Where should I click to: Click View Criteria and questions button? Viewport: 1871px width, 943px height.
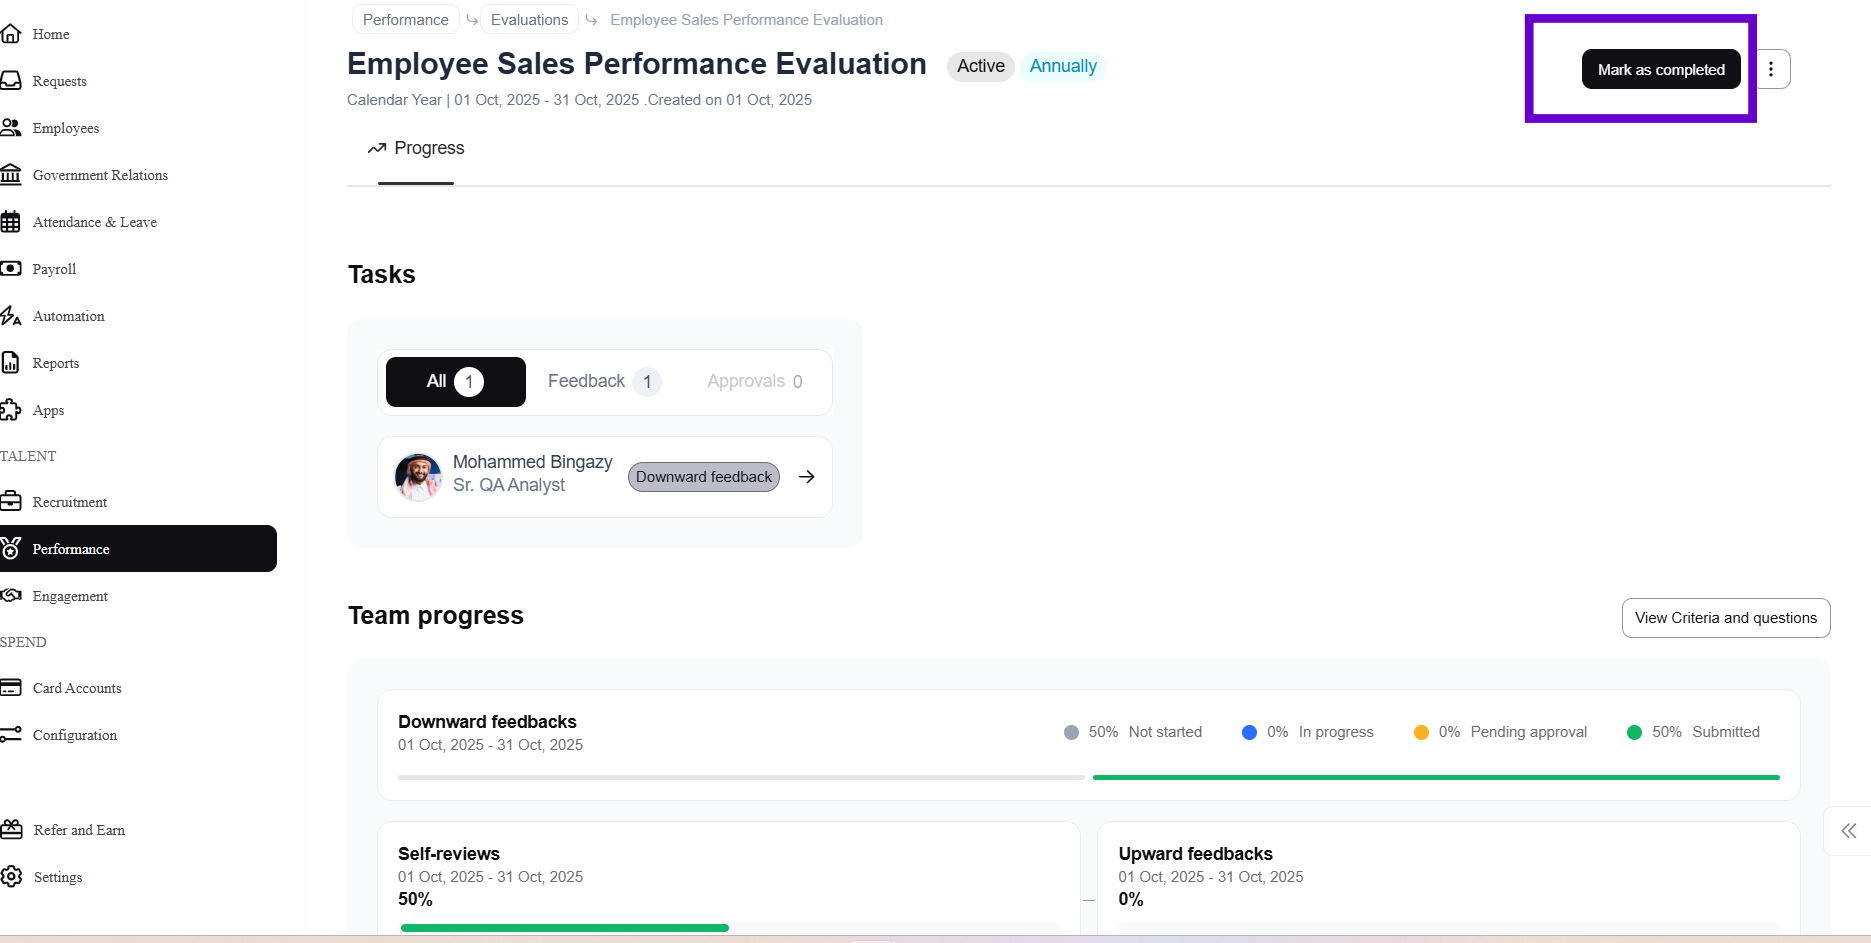(1725, 618)
